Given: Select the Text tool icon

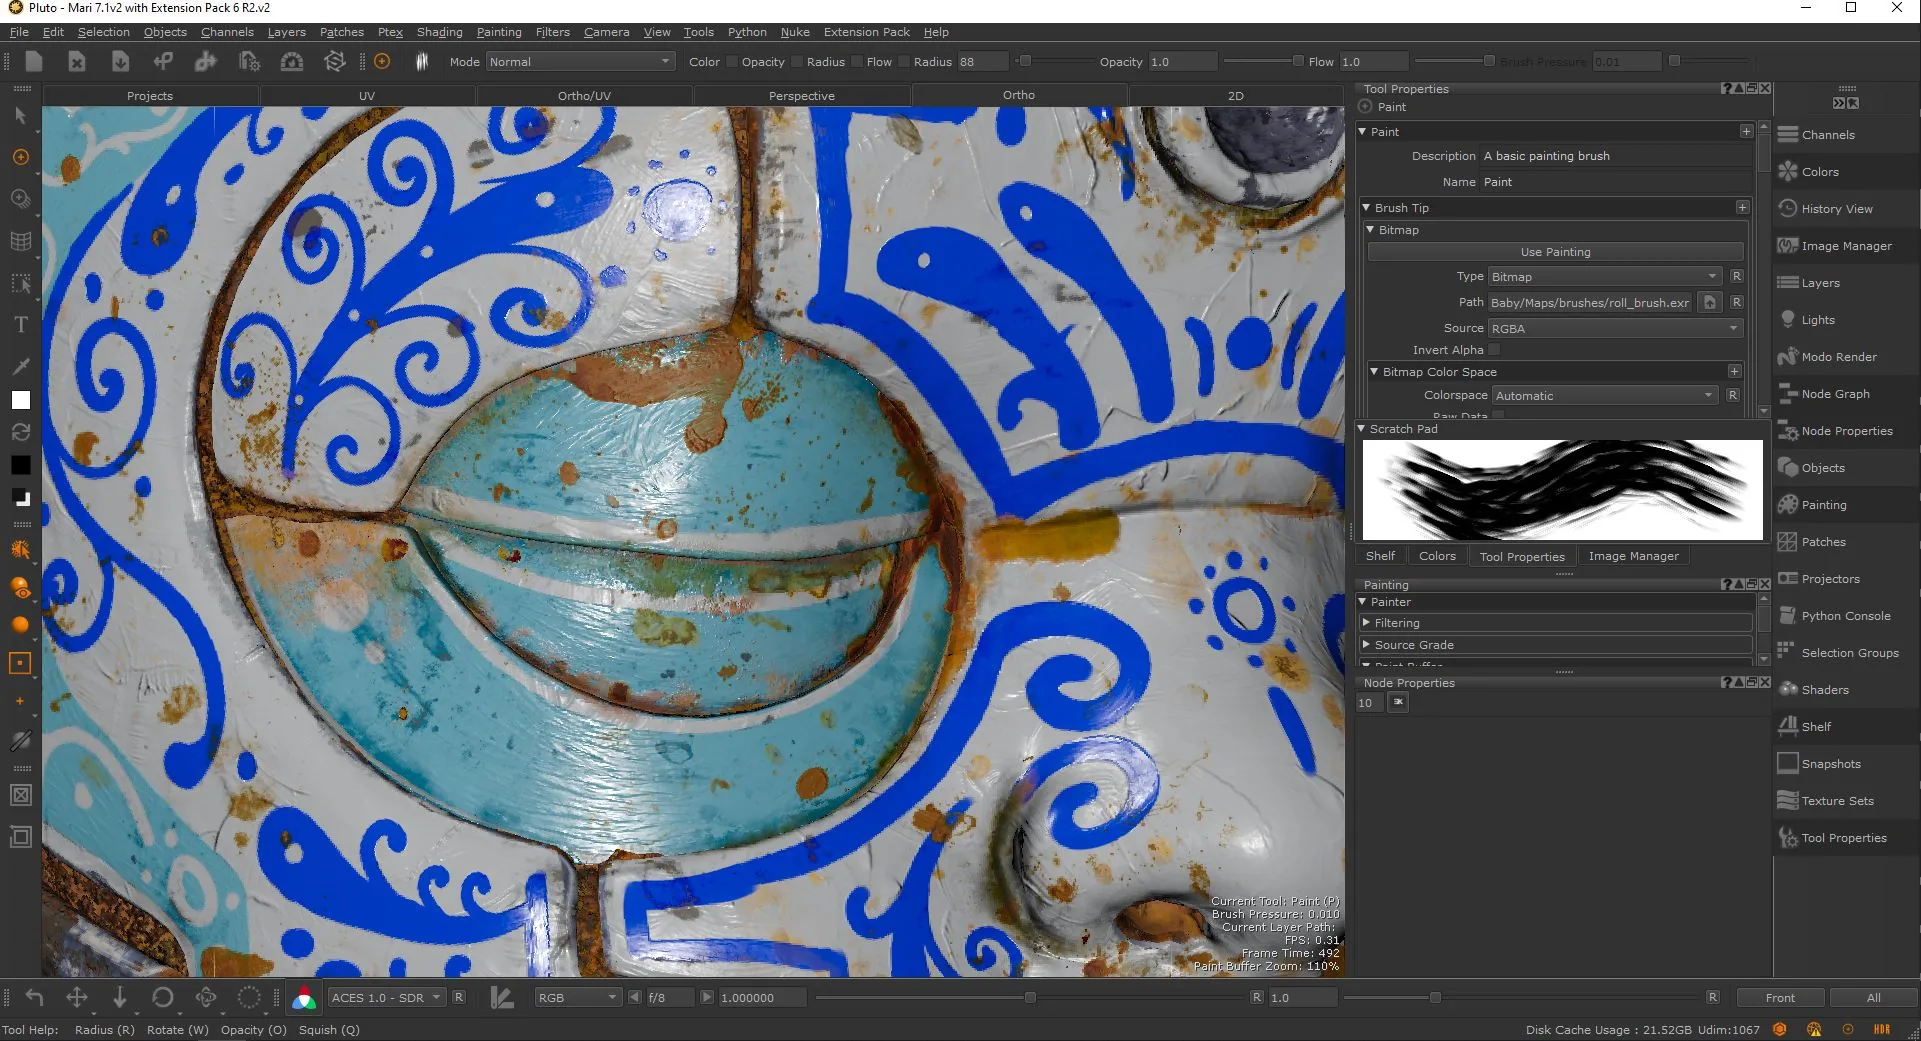Looking at the screenshot, I should (x=20, y=325).
